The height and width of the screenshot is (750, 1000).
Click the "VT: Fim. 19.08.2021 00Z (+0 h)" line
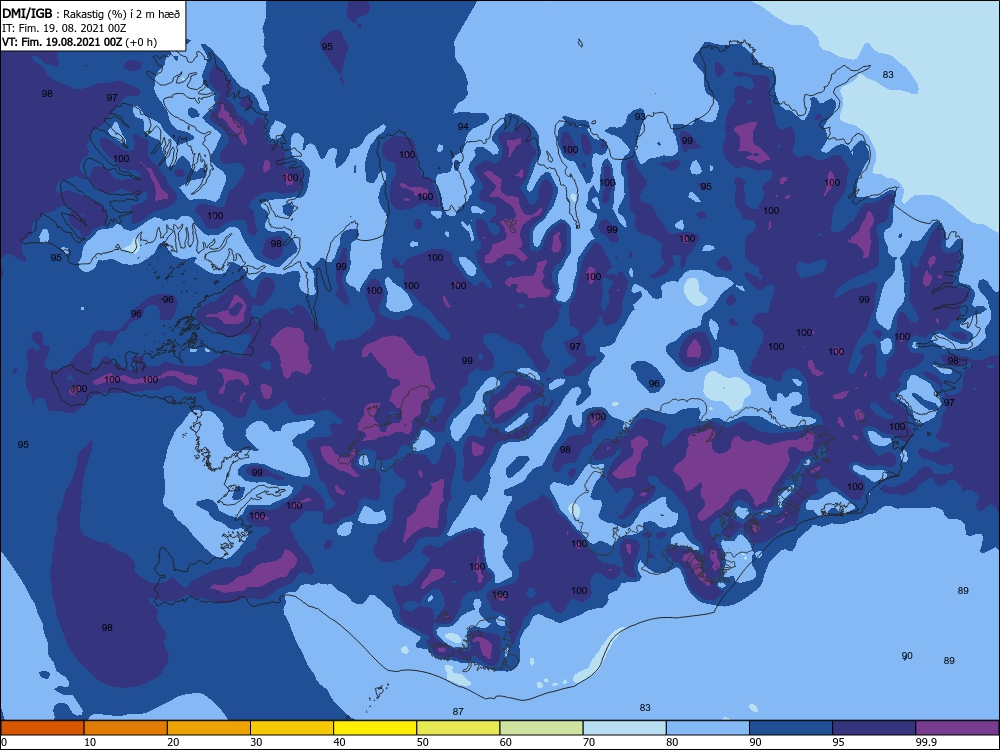[x=80, y=42]
